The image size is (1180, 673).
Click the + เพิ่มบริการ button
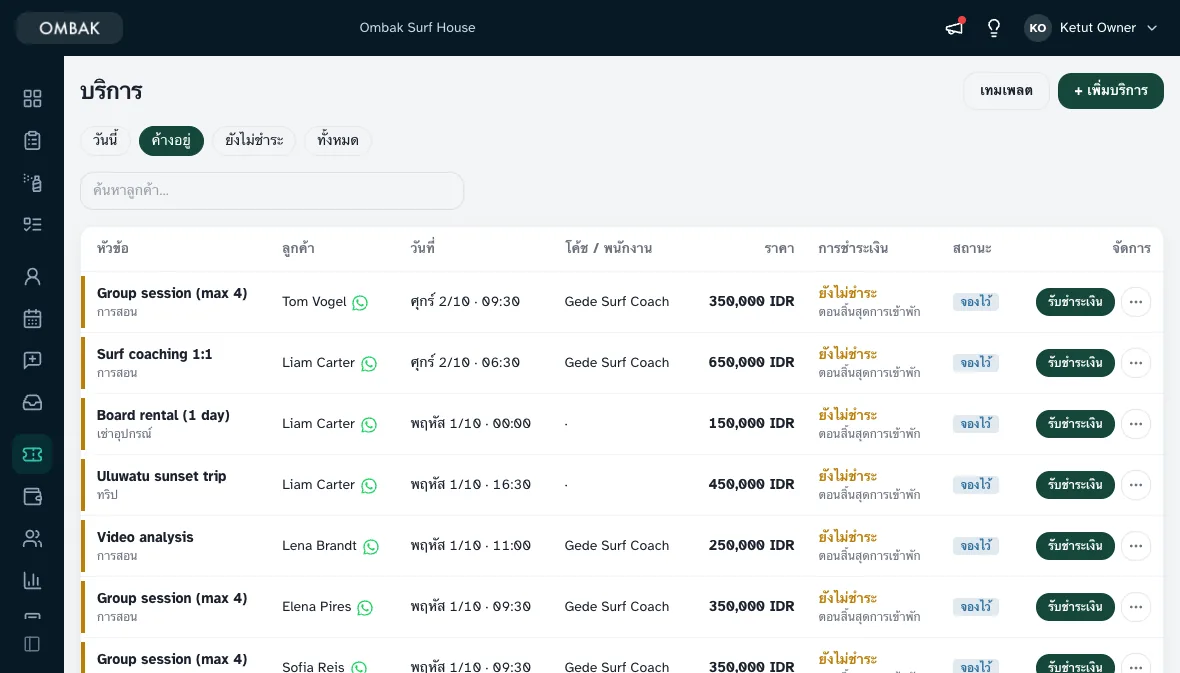(x=1111, y=91)
